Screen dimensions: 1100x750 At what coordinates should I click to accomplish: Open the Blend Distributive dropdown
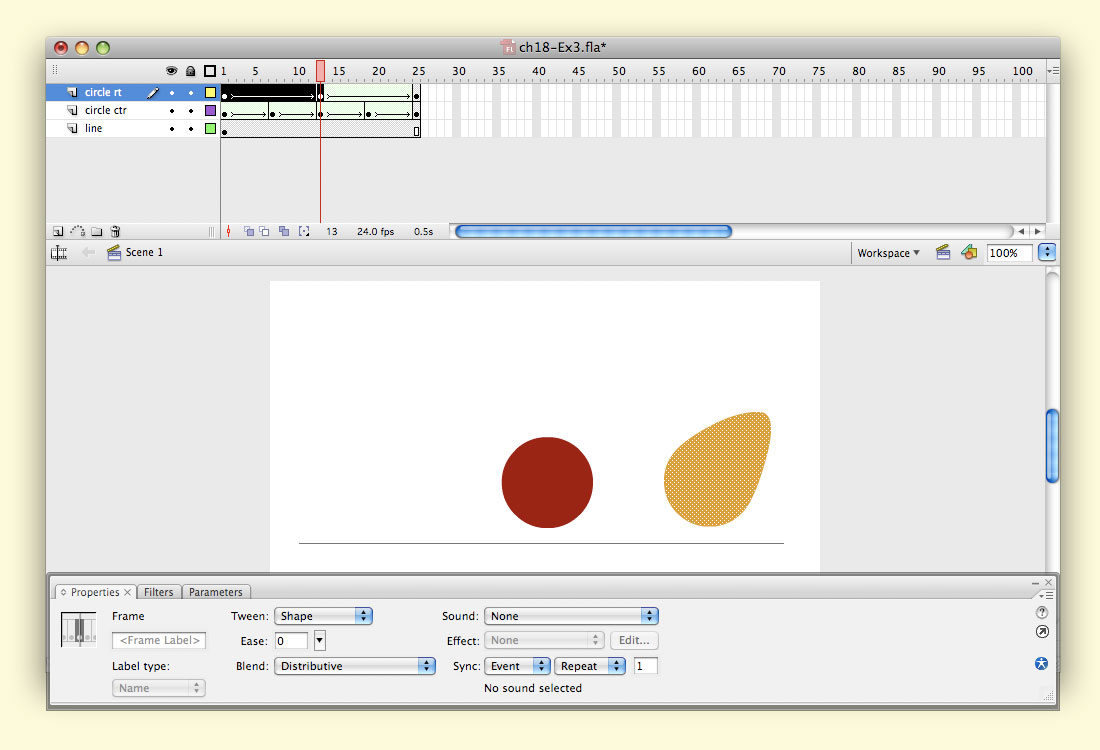(355, 666)
